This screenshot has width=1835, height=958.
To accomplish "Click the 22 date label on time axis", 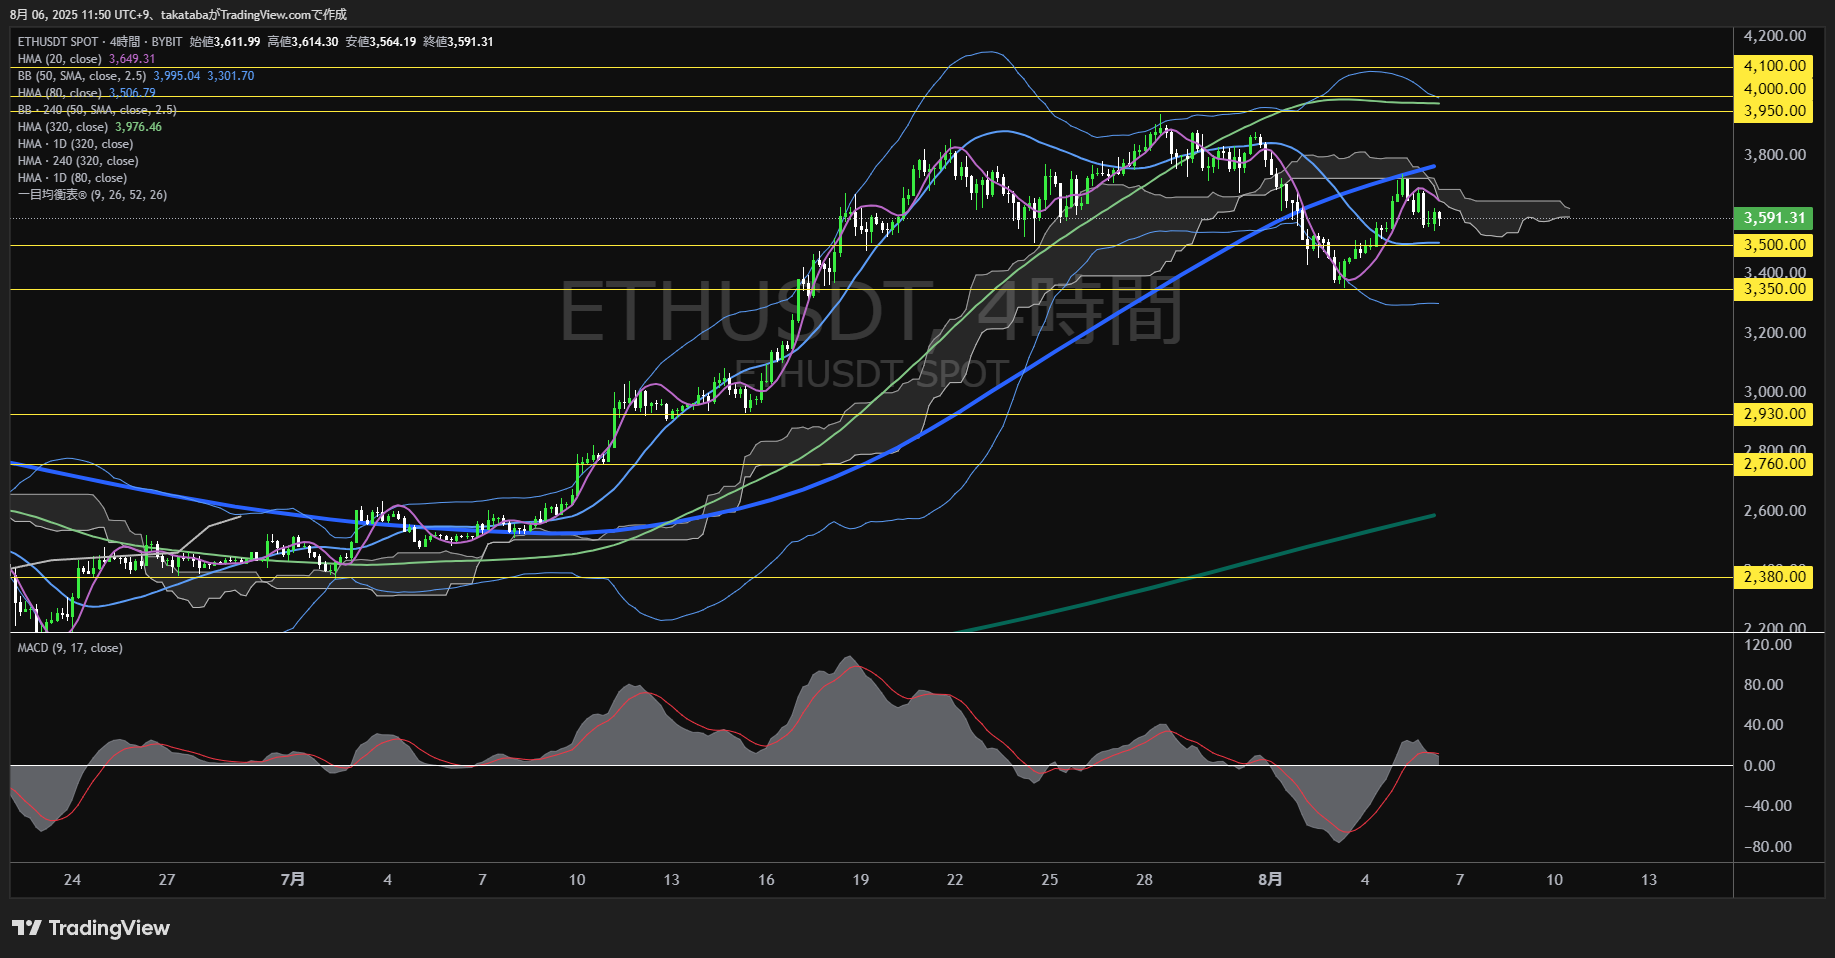I will [955, 880].
